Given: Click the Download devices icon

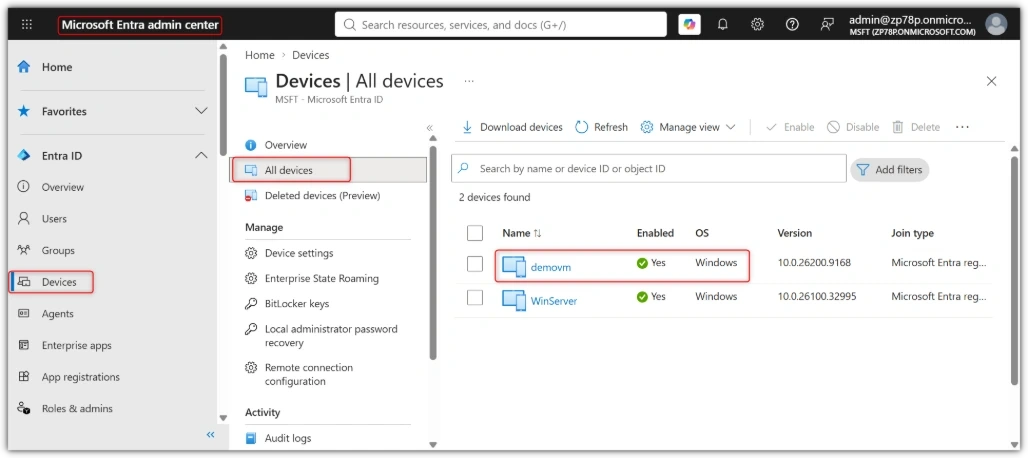Looking at the screenshot, I should (467, 127).
